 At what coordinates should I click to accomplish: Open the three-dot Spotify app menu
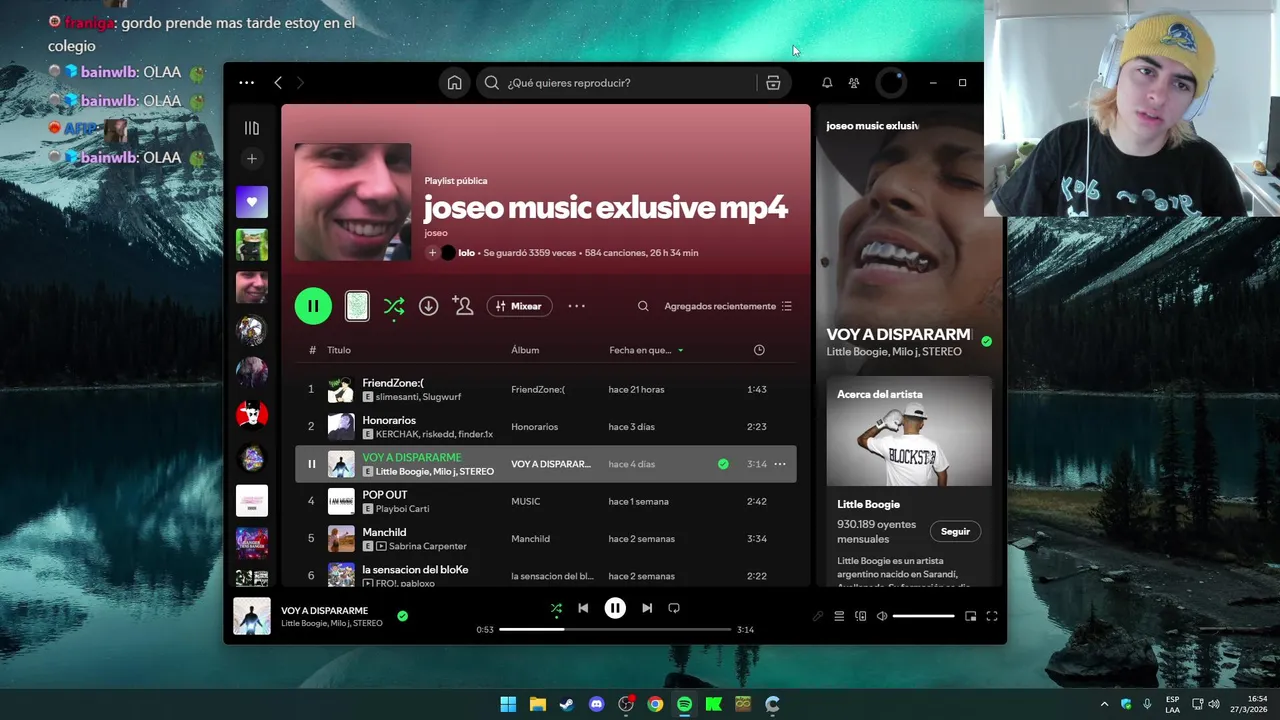[247, 83]
